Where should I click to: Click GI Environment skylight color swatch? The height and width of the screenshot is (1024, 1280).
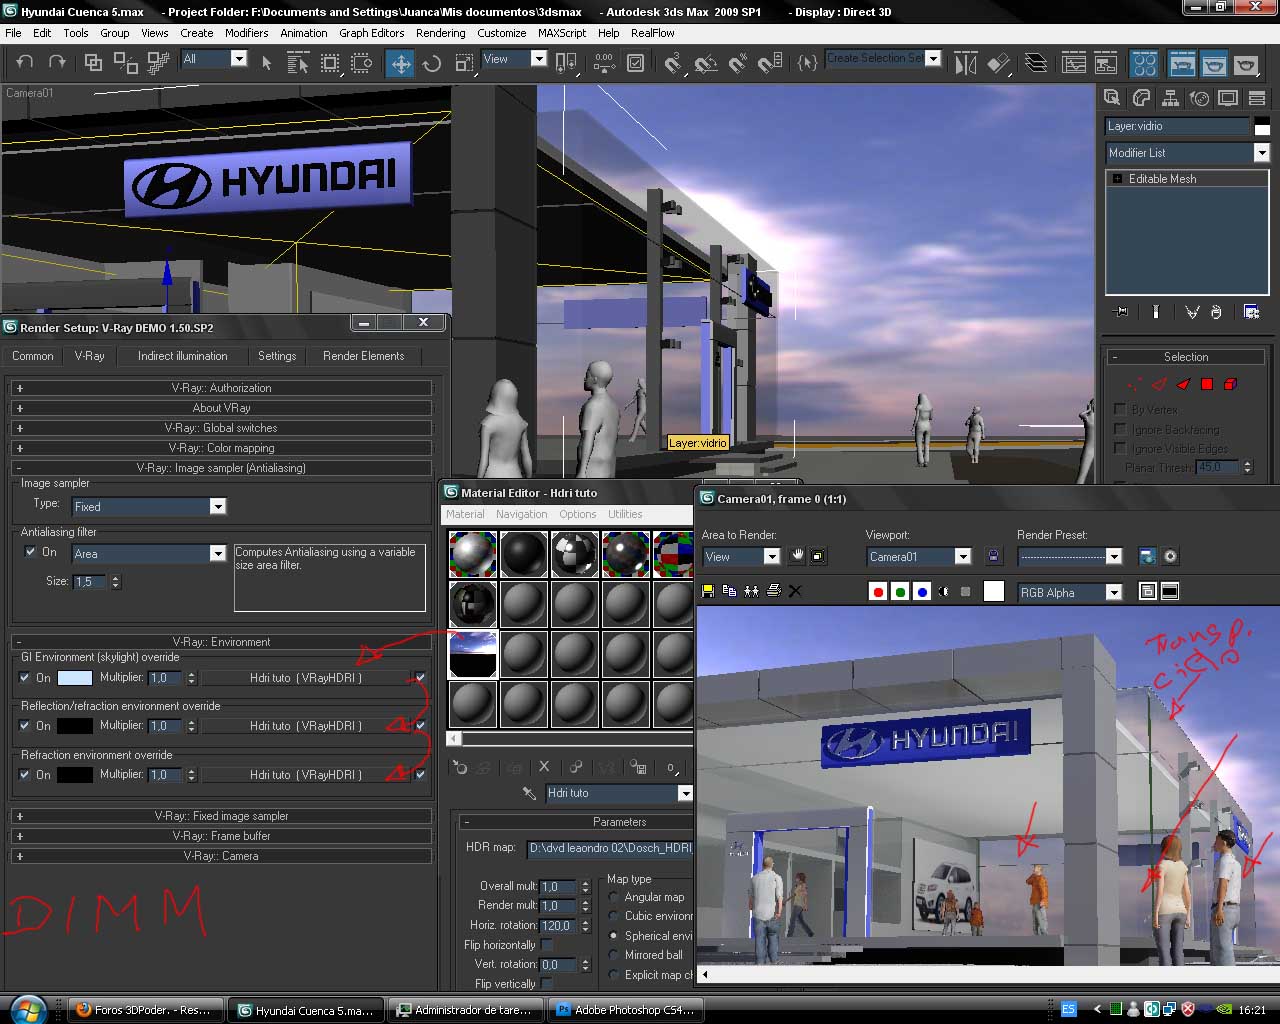pos(75,678)
